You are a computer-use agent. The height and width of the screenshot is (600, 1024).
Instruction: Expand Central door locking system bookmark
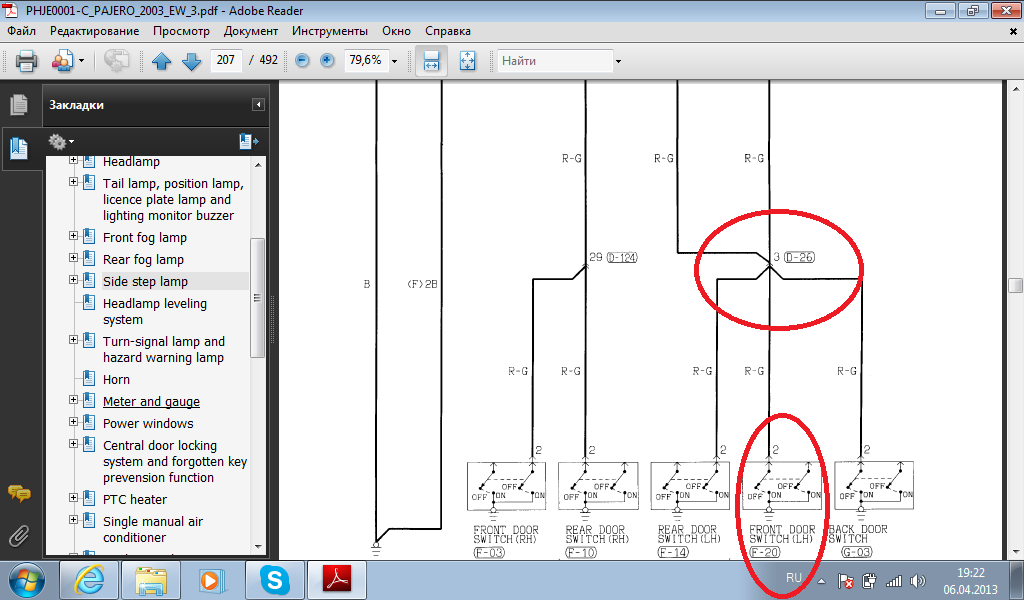73,444
